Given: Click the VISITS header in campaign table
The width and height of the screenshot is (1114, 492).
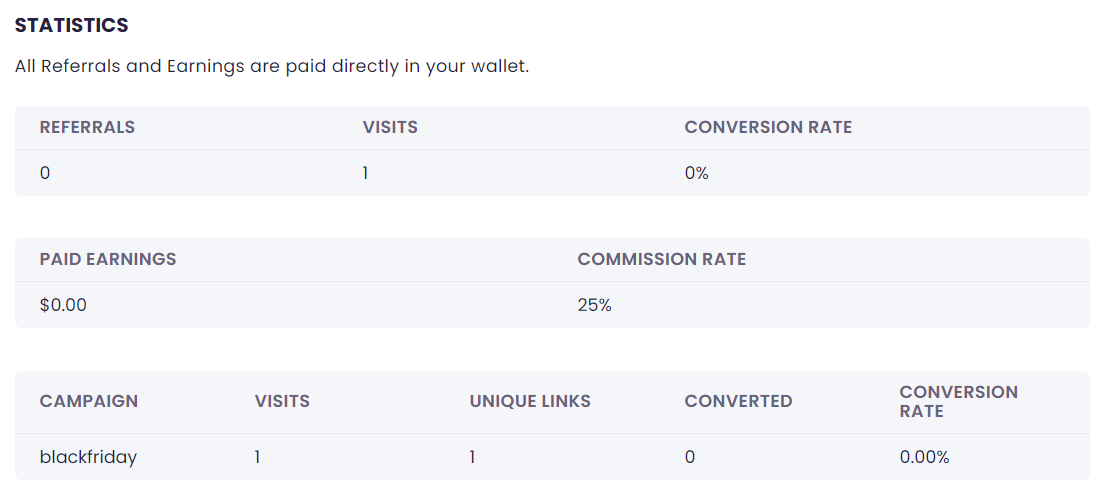Looking at the screenshot, I should tap(282, 401).
